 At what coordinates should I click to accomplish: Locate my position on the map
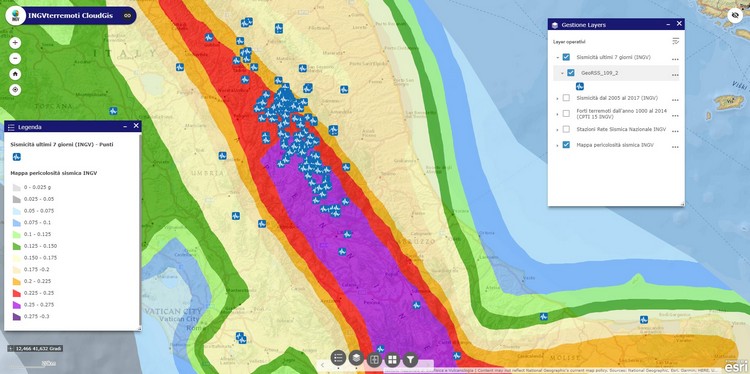pos(15,89)
